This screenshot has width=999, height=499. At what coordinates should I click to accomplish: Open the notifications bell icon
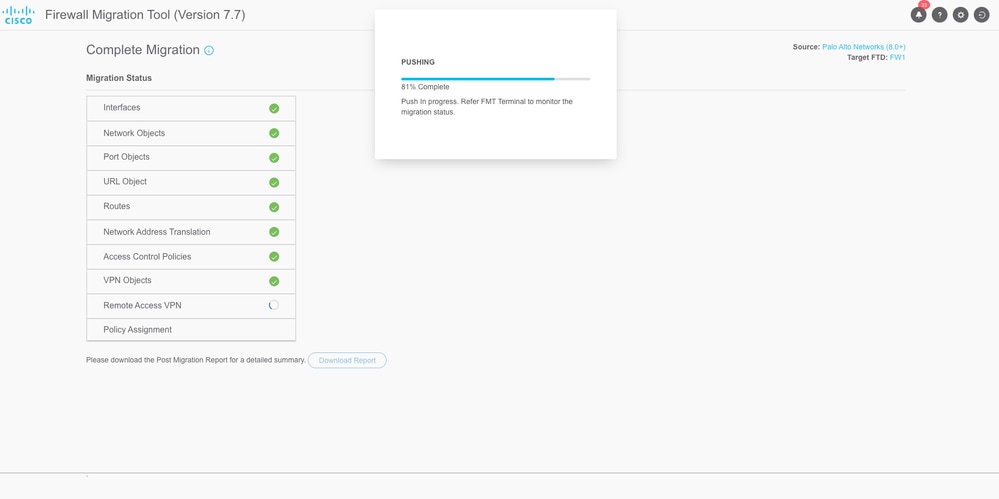pyautogui.click(x=918, y=15)
